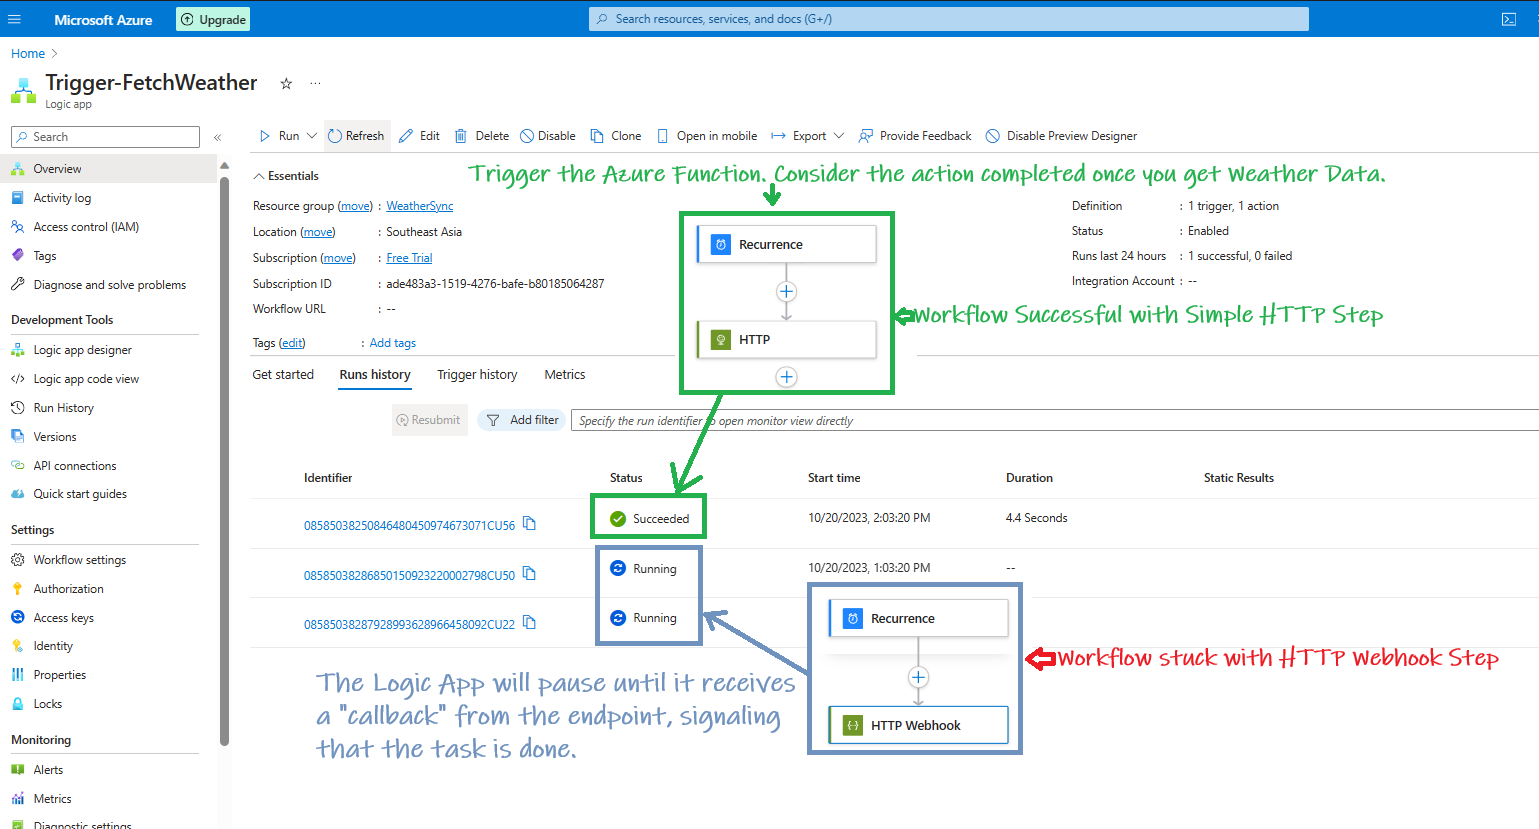Open WeatherSync resource group link
1539x829 pixels.
click(420, 206)
